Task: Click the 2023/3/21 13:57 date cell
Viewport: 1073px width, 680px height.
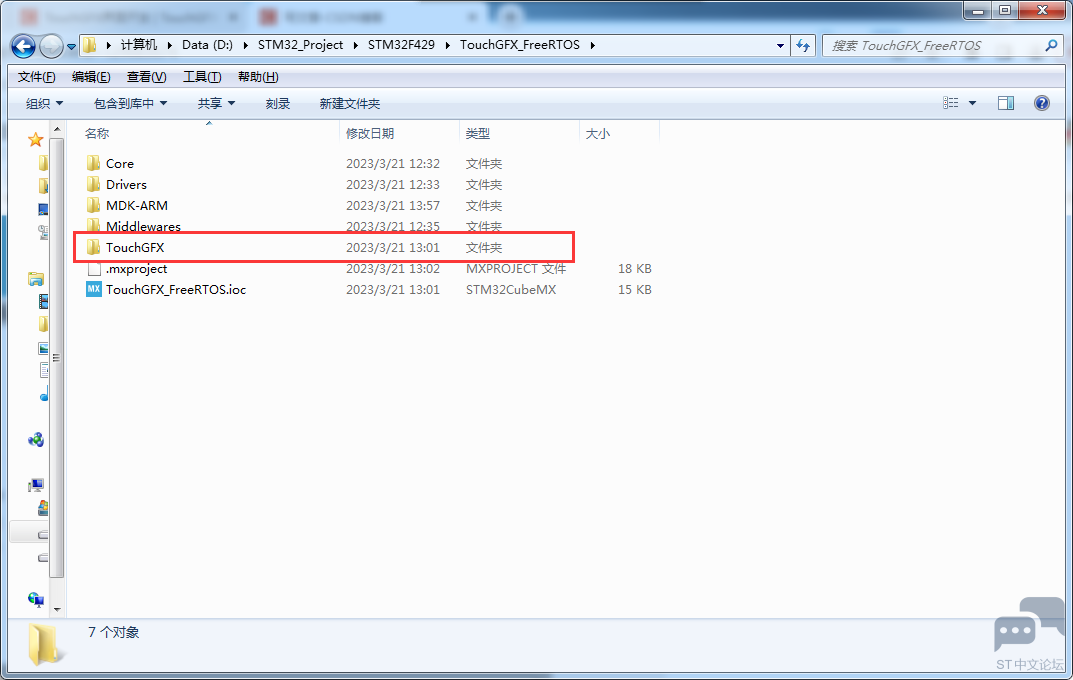Action: pos(393,205)
